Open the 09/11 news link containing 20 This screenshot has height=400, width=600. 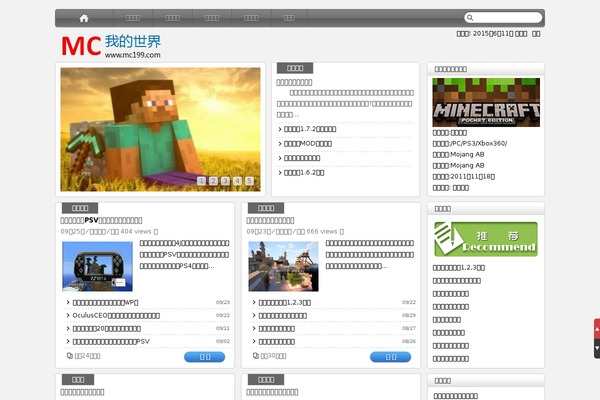point(106,328)
